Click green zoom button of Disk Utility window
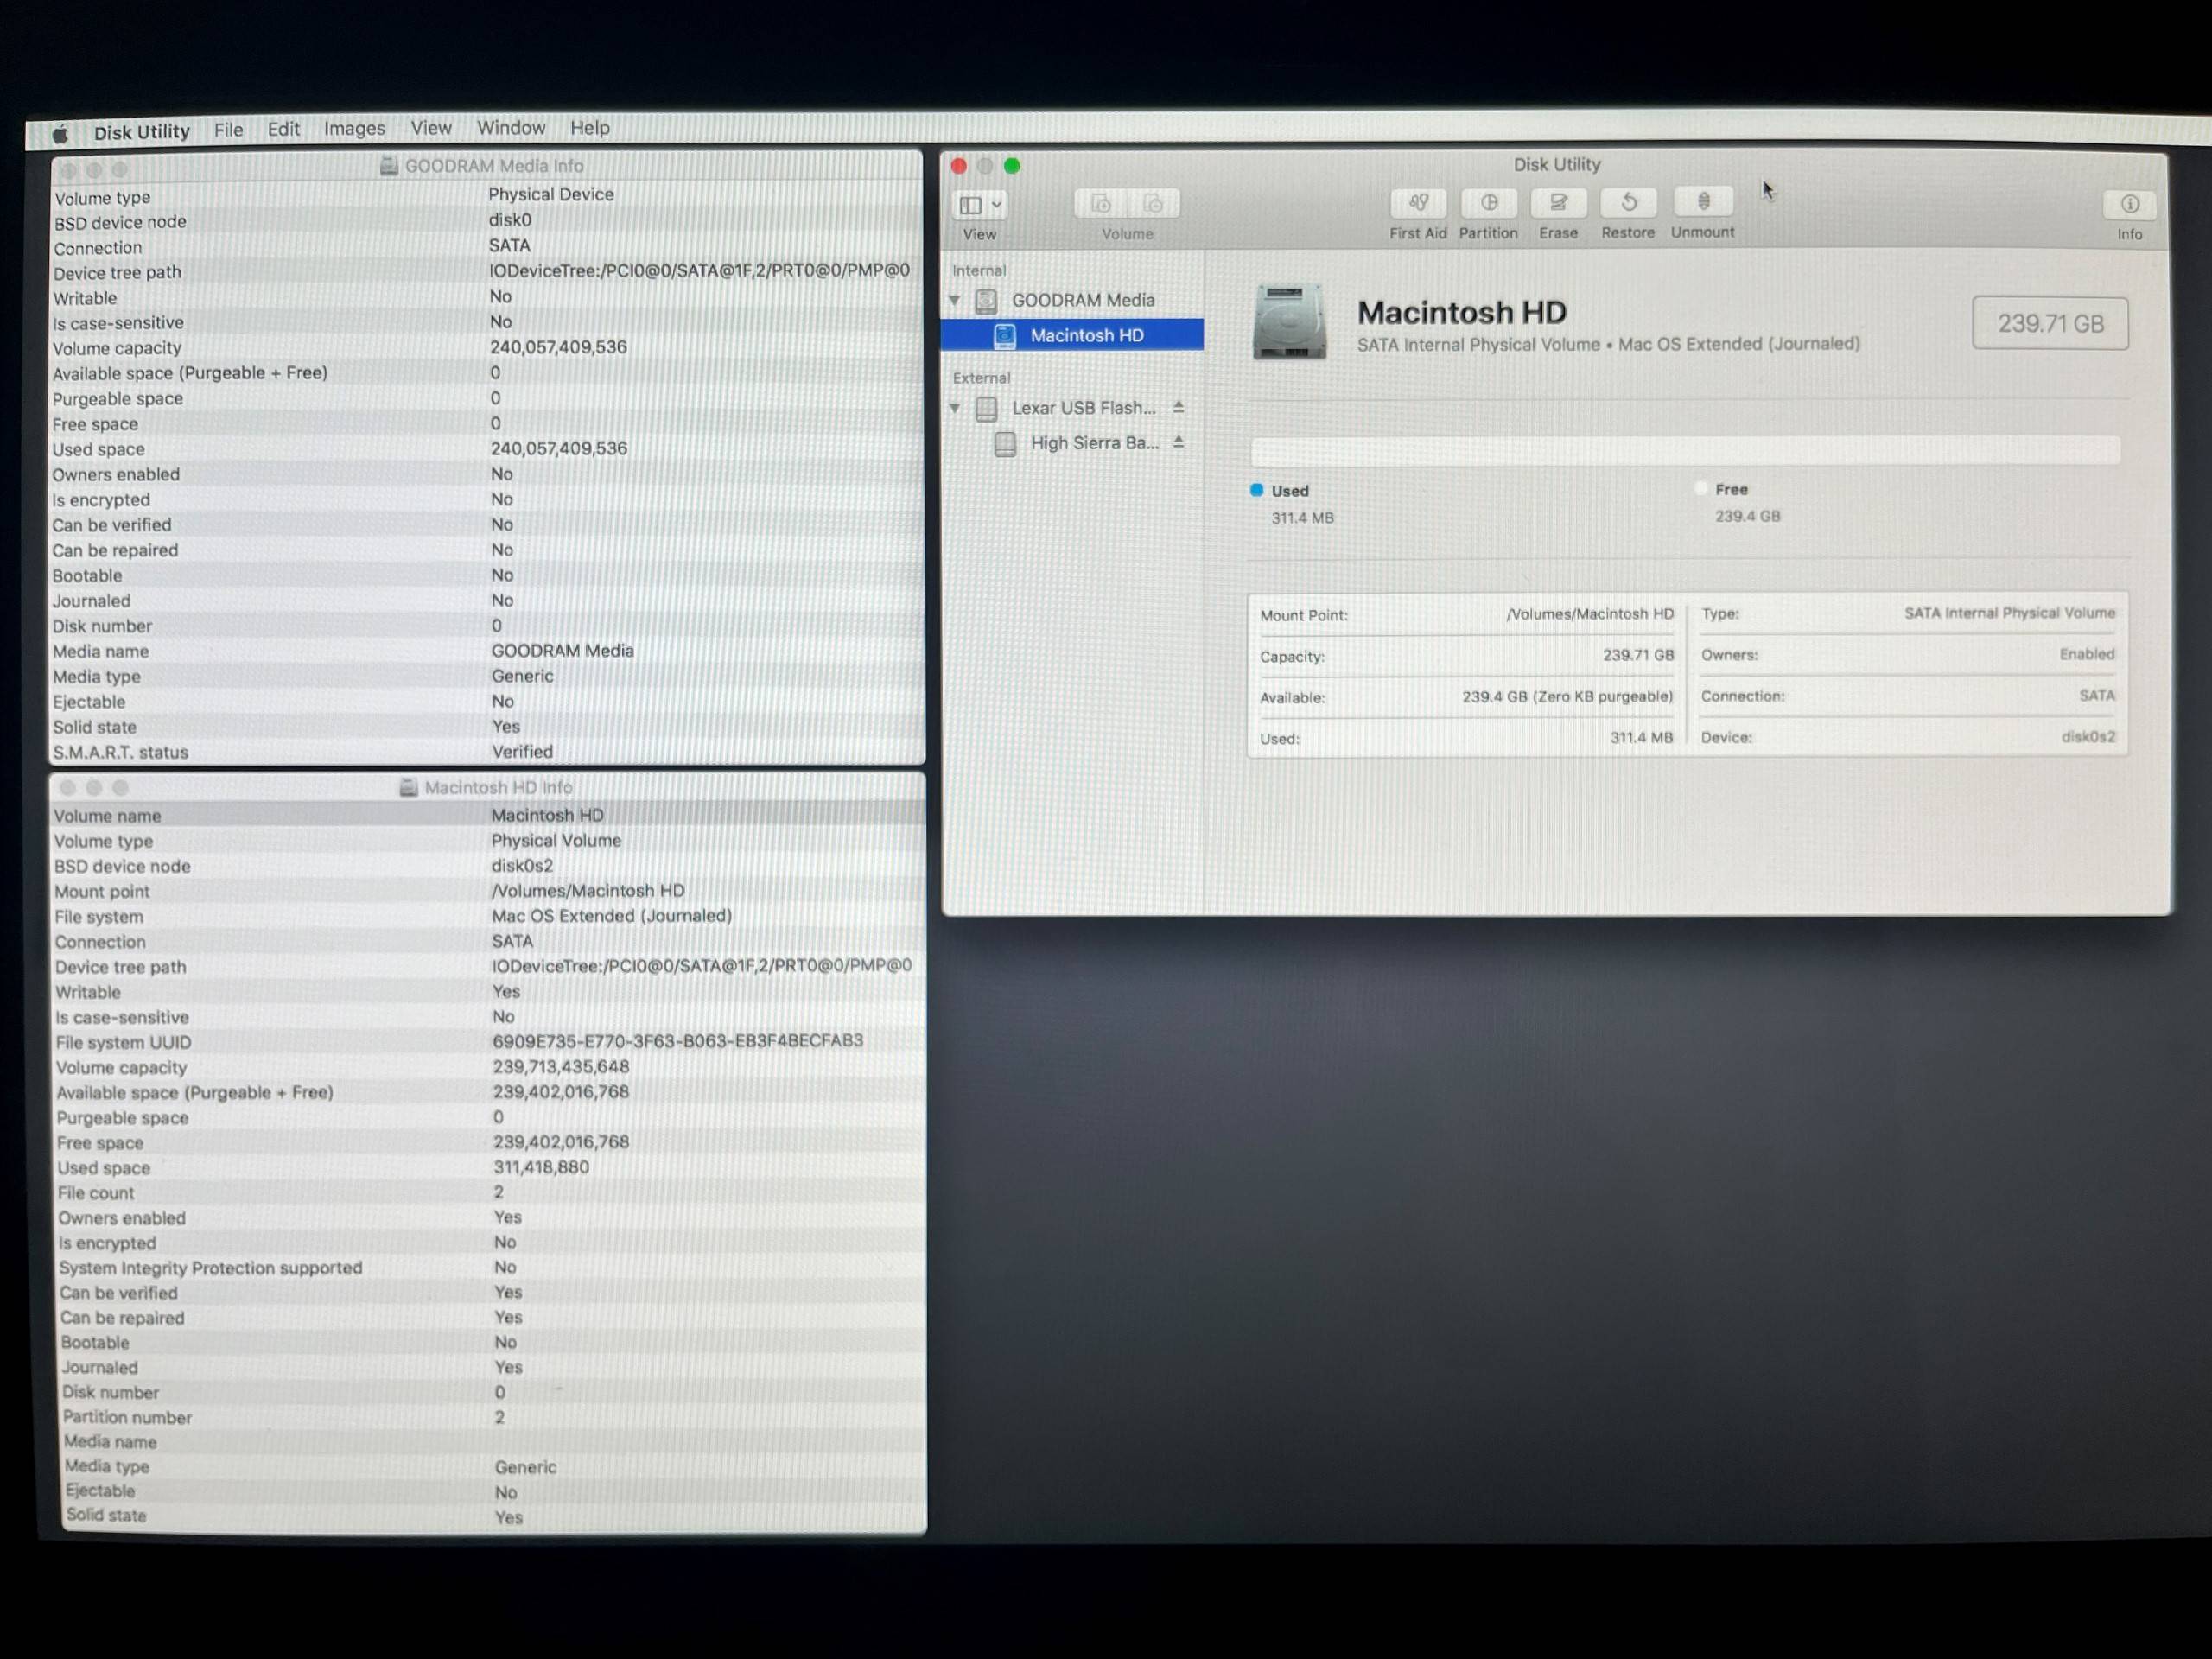Image resolution: width=2212 pixels, height=1659 pixels. click(x=1012, y=166)
